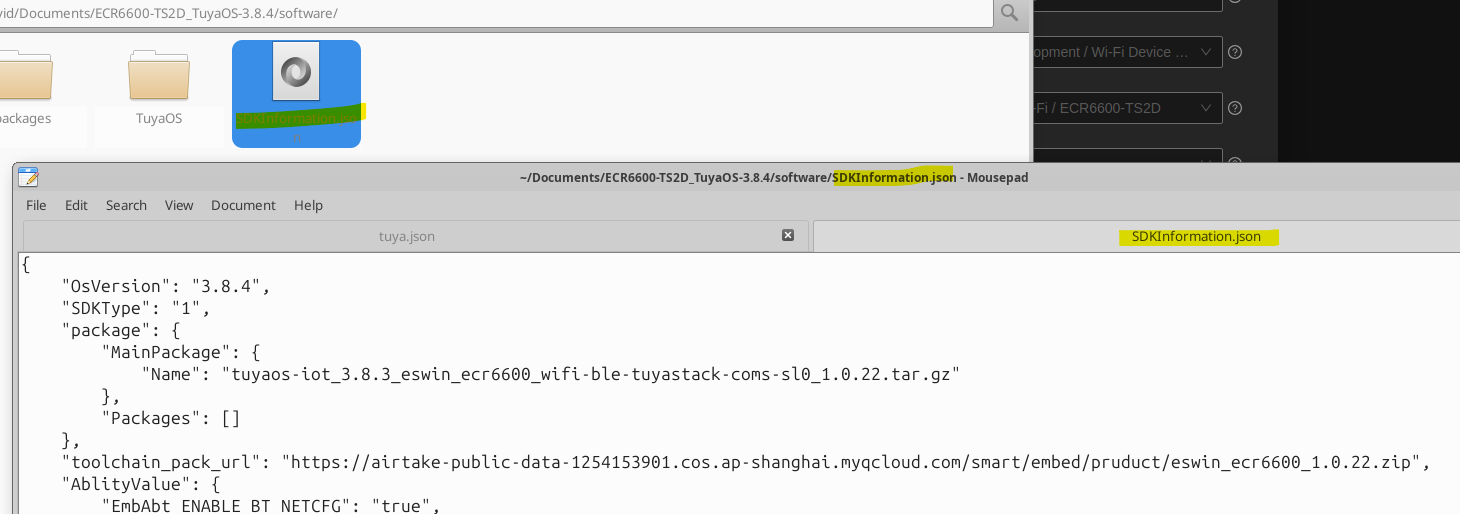Click help icon beside Wi-Fi Device dropdown
1460x514 pixels.
(1235, 52)
